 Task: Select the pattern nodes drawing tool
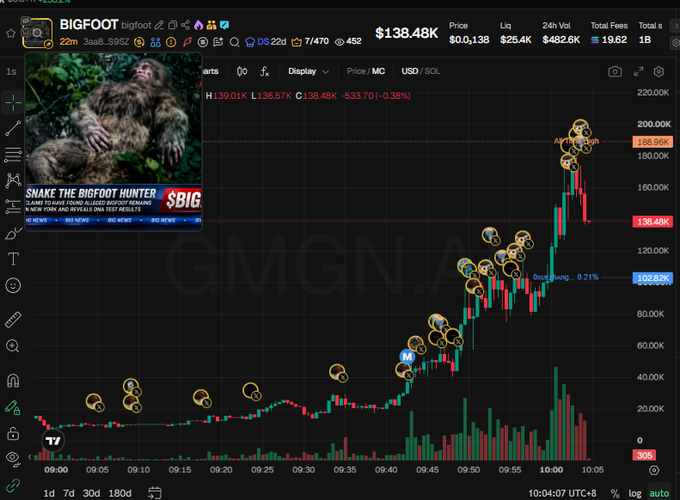13,180
